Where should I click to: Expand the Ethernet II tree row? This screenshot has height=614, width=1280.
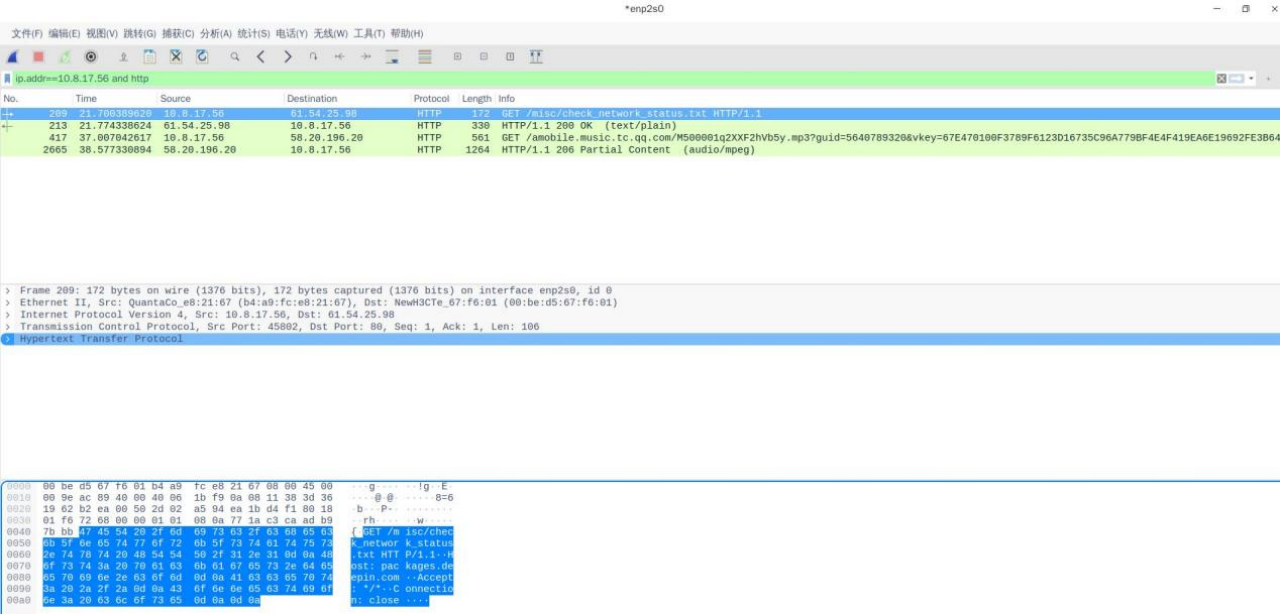click(x=9, y=302)
